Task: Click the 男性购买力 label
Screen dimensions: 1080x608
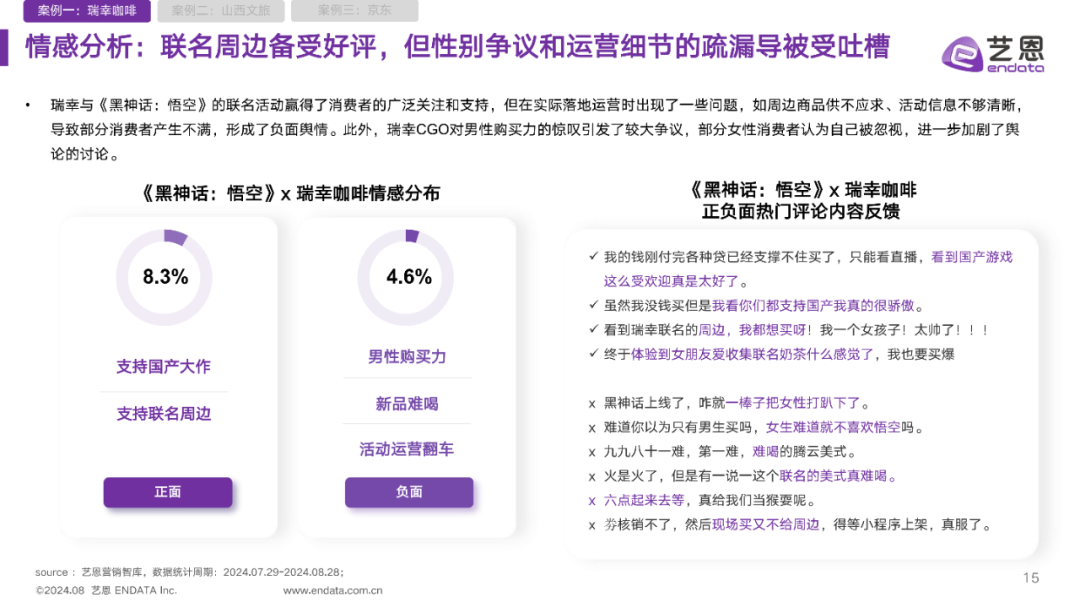Action: coord(407,357)
